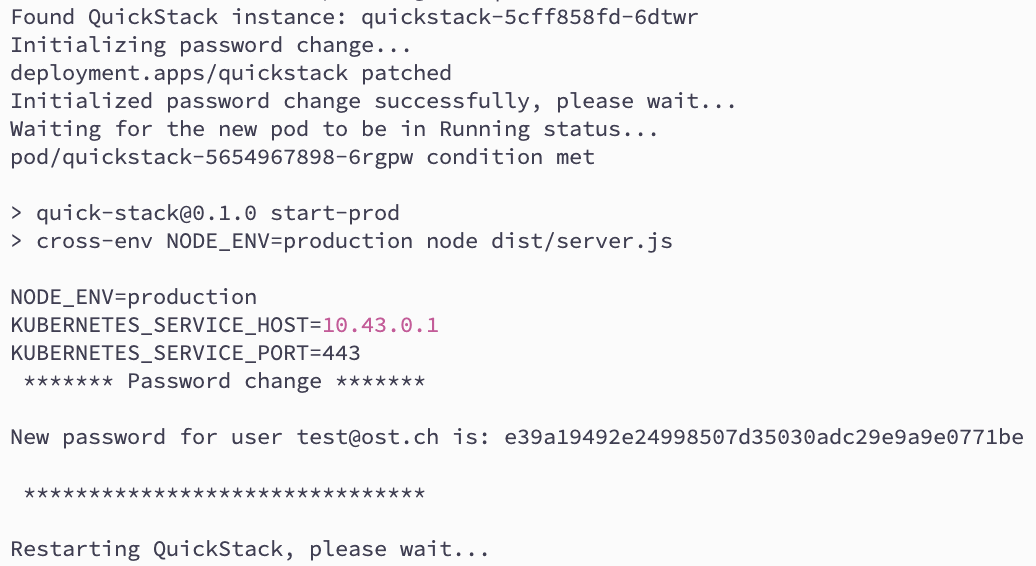Click the KUBERNETES_SERVICE_PORT=443 line
The height and width of the screenshot is (566, 1036).
185,353
